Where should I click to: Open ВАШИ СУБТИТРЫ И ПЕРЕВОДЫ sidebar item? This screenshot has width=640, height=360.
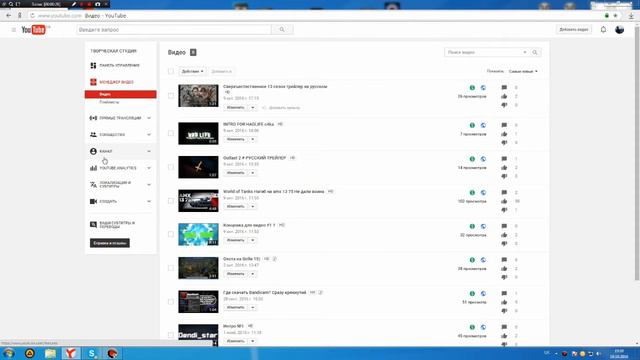116,224
